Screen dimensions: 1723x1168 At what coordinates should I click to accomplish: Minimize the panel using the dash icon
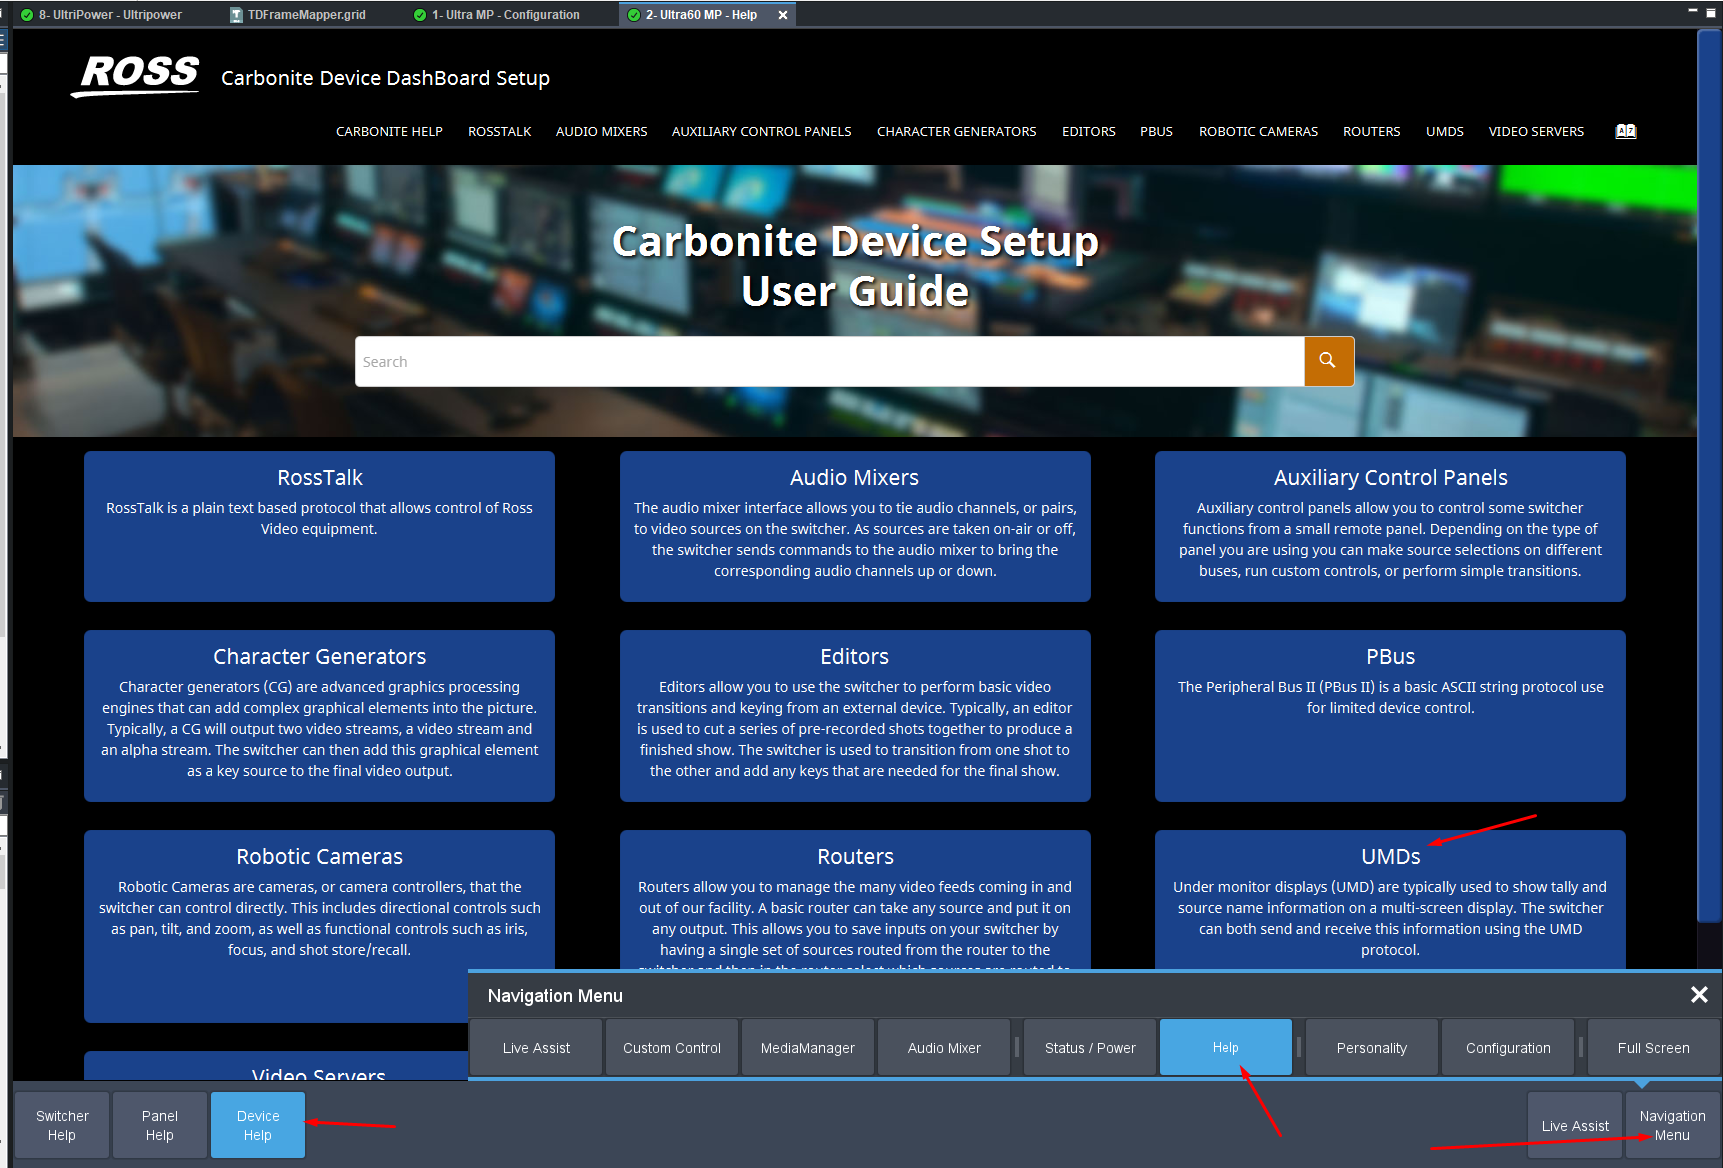coord(1693,11)
